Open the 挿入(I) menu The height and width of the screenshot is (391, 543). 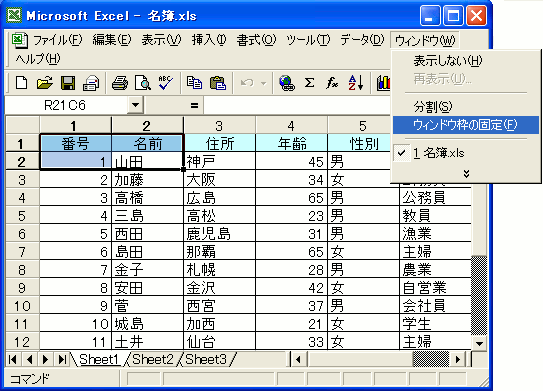(x=209, y=40)
